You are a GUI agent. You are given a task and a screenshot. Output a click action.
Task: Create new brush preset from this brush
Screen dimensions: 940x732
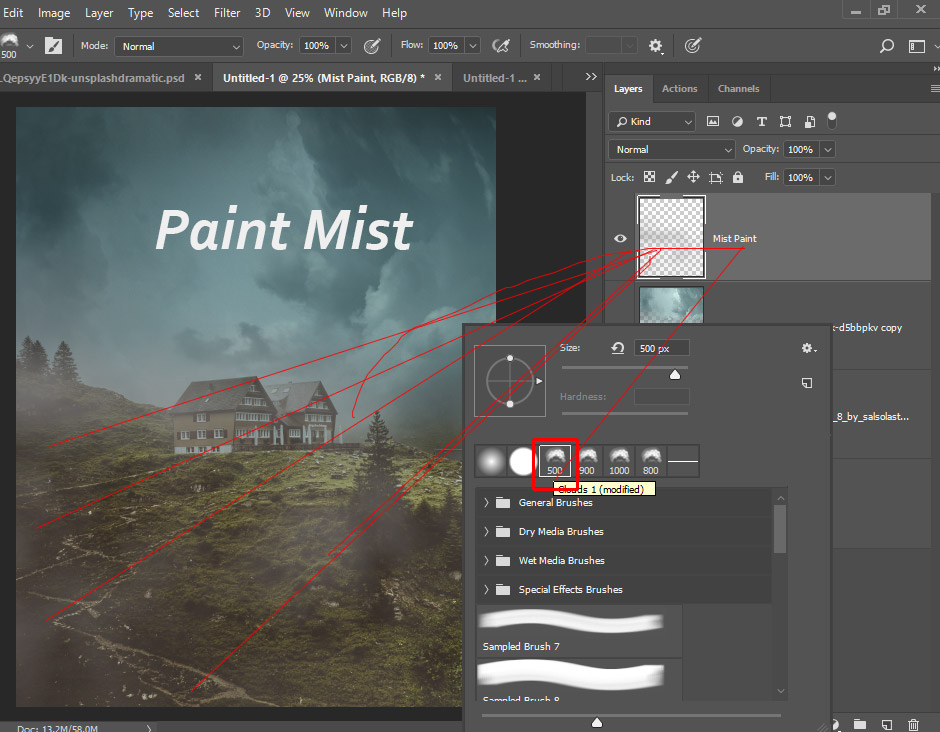point(807,382)
